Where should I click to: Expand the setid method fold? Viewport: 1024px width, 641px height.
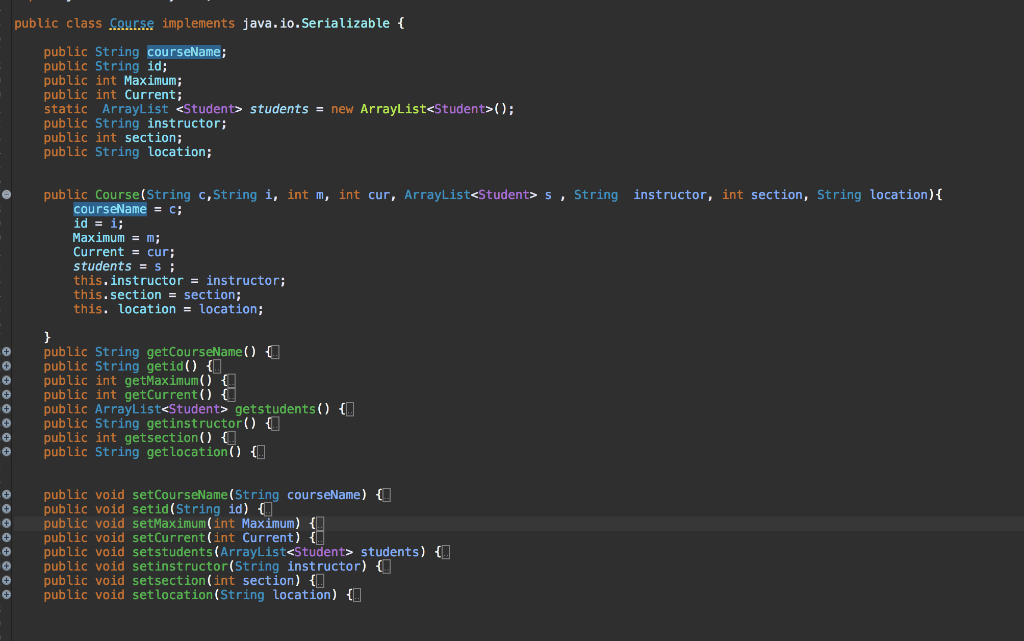tap(6, 508)
